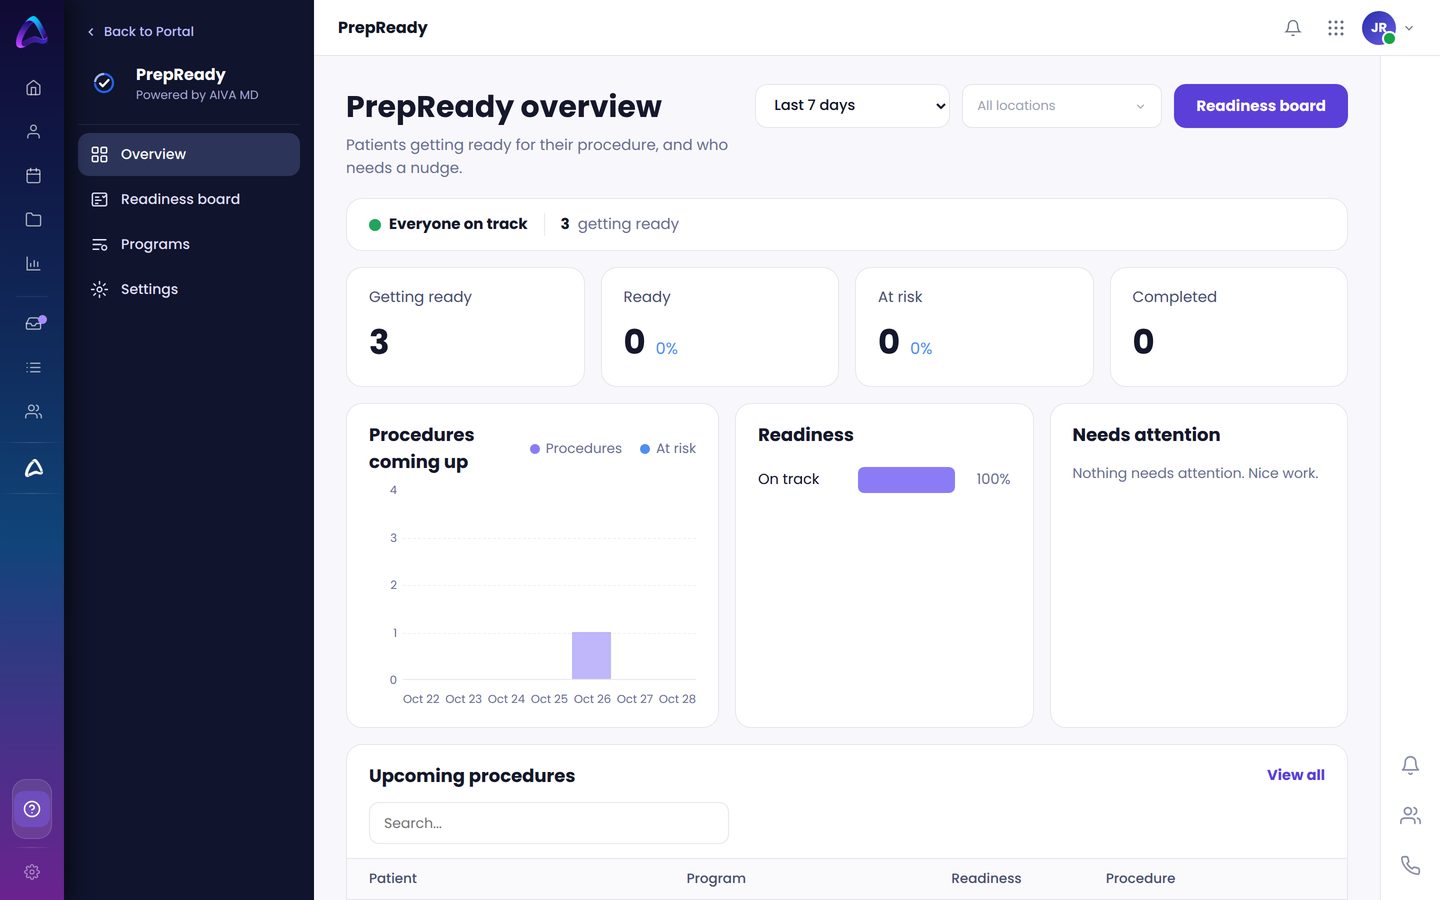Click the On track progress bar

[x=906, y=480]
